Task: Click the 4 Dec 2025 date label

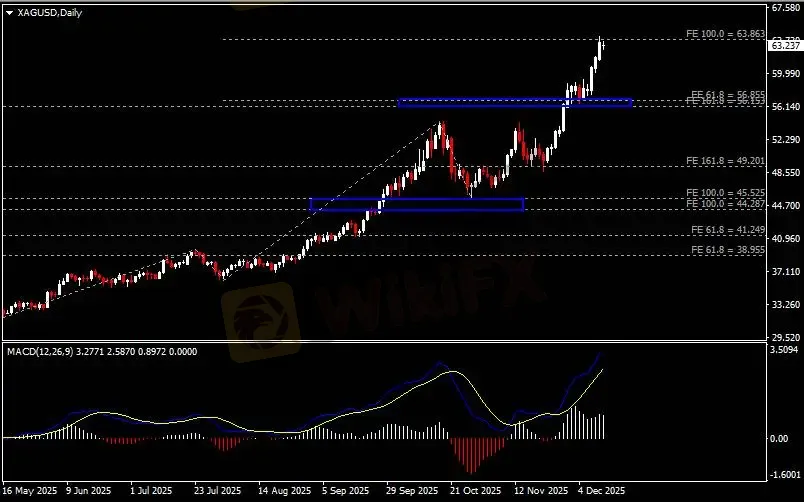Action: click(600, 492)
